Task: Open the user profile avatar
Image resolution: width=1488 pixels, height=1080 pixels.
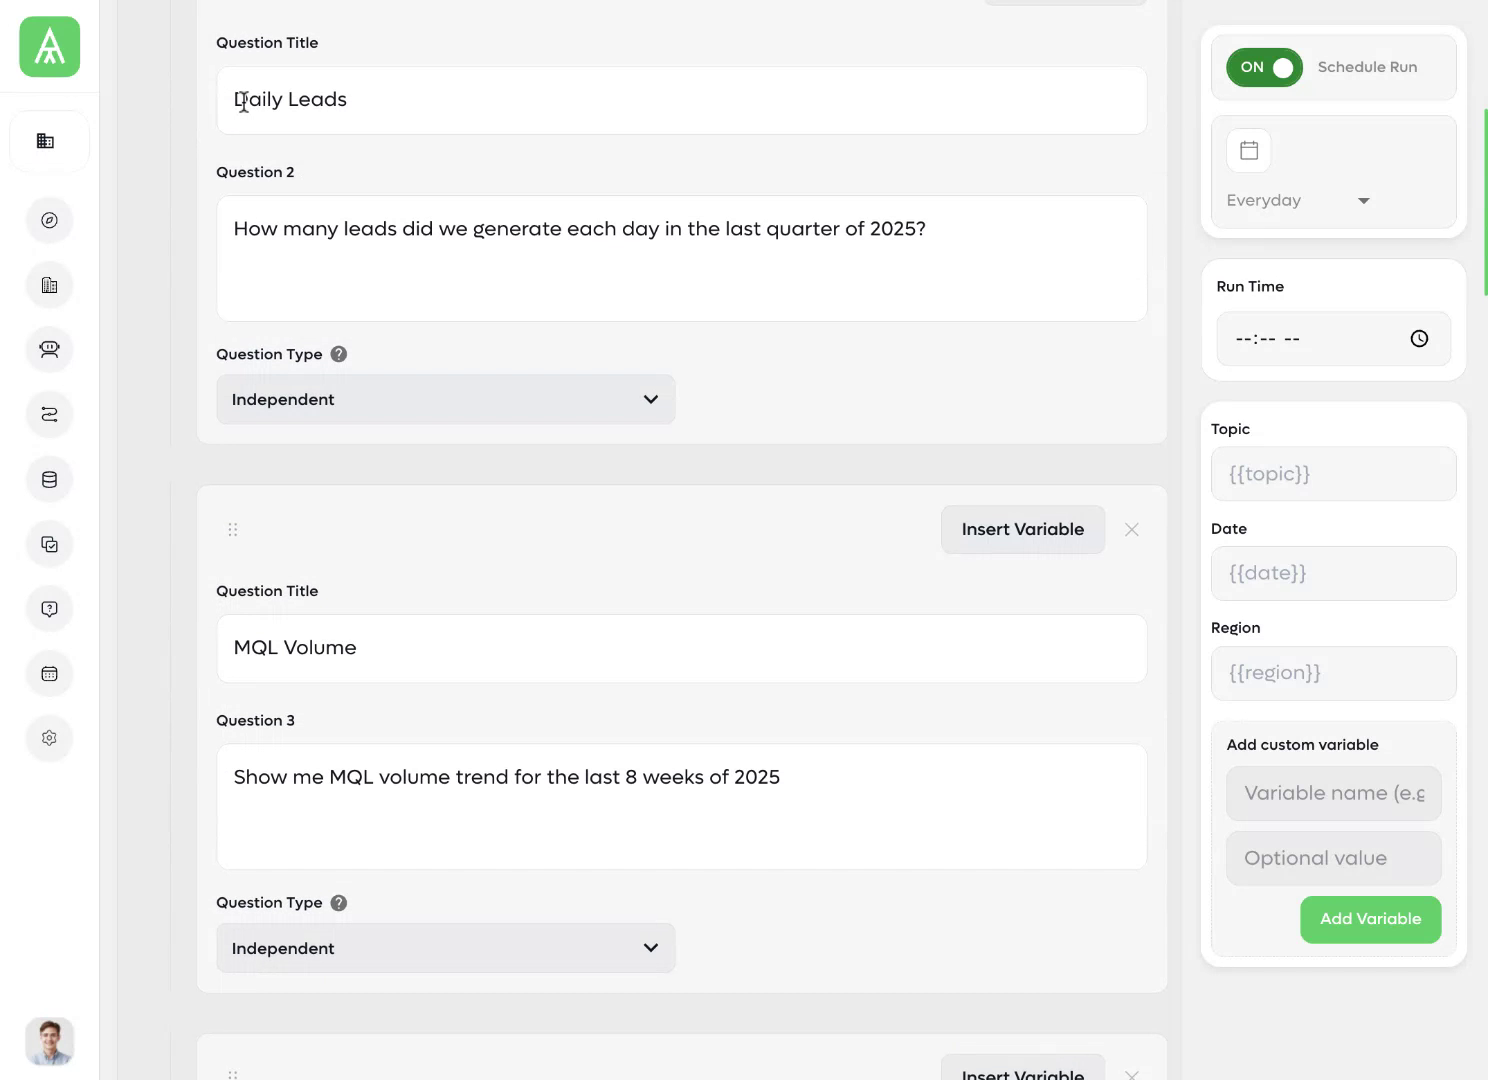Action: (x=49, y=1041)
